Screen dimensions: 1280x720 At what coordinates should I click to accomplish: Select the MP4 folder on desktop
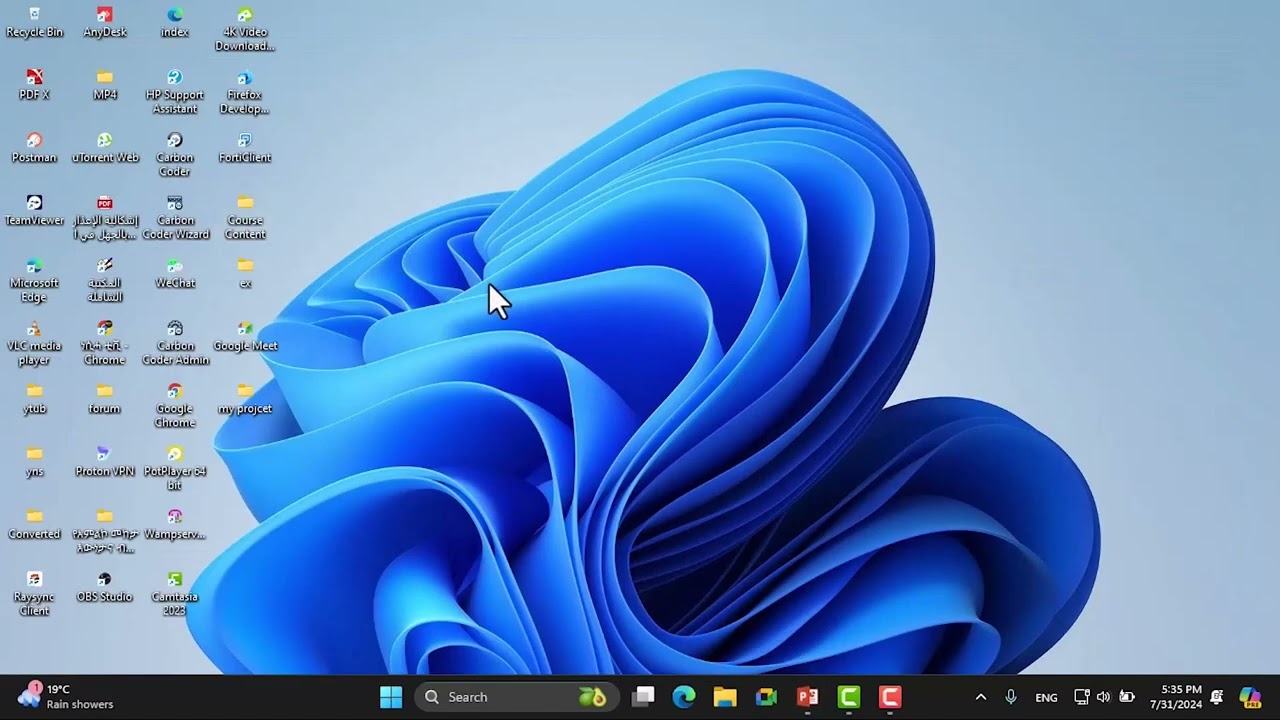click(105, 86)
